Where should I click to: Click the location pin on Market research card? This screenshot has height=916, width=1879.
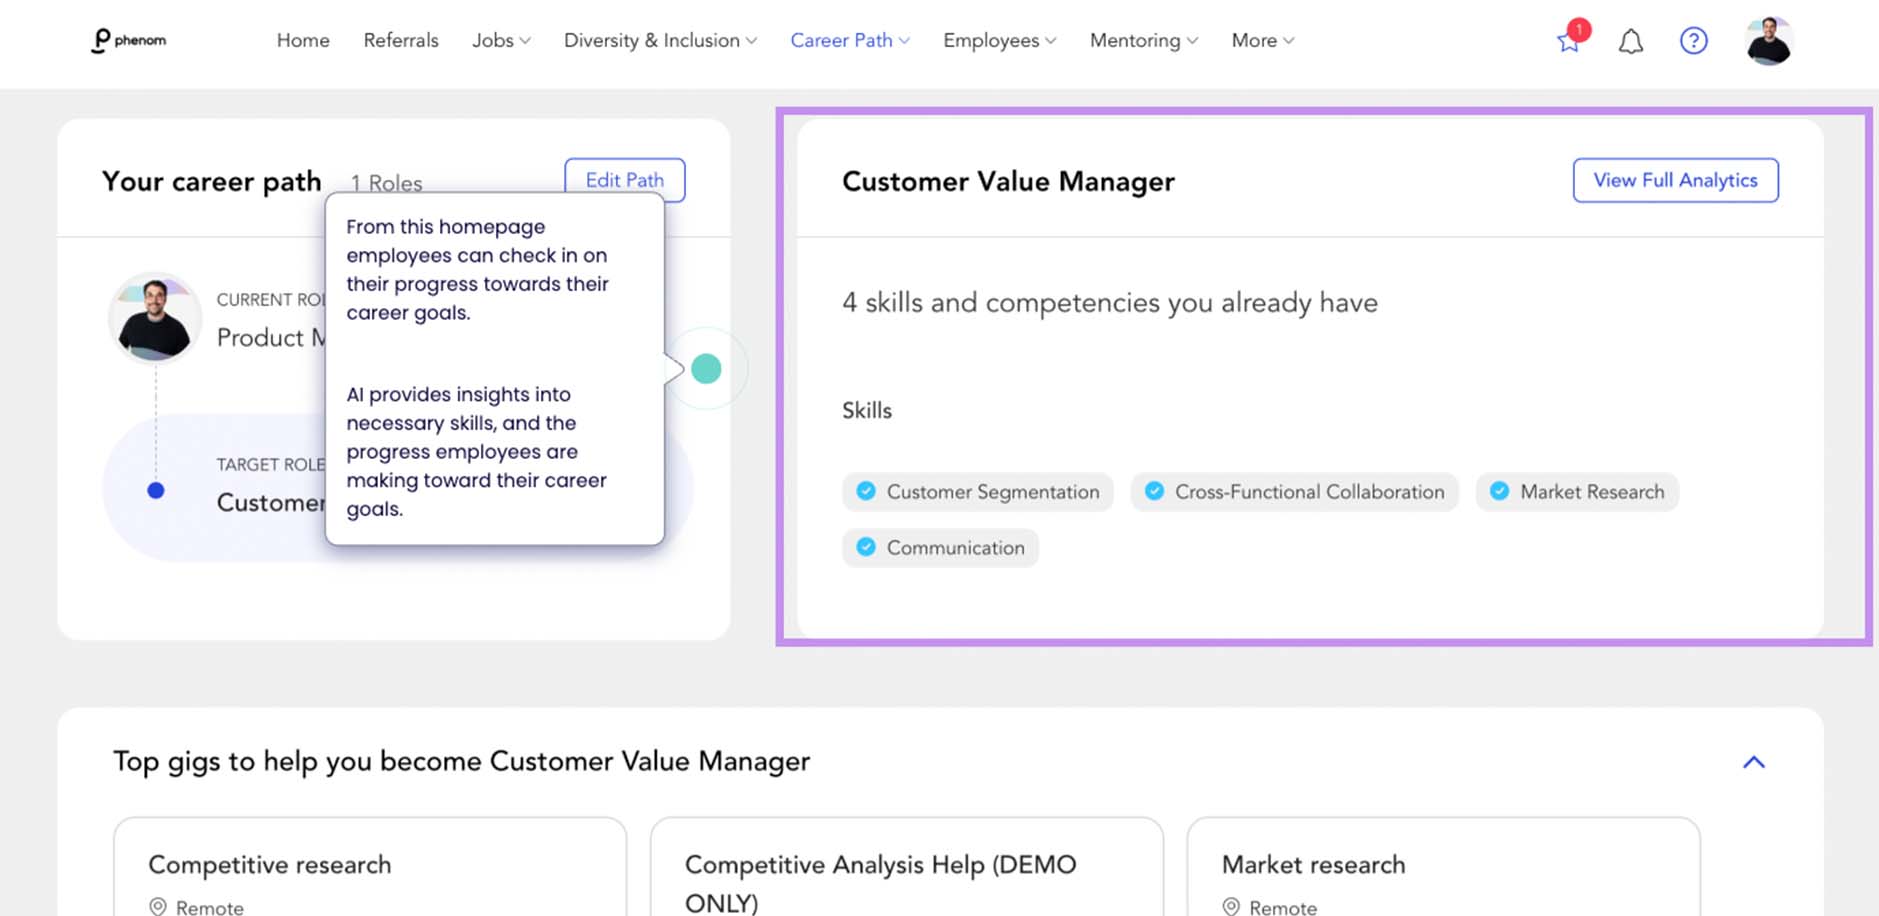(1231, 907)
